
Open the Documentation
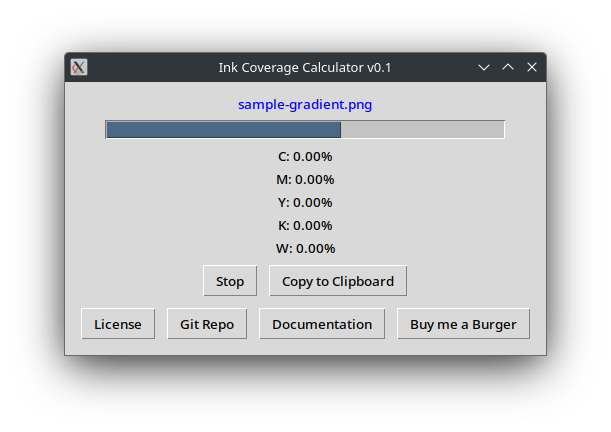click(322, 324)
